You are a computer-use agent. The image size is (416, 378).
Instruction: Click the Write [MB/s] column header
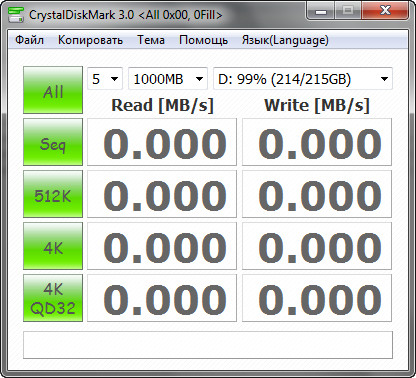(x=317, y=105)
